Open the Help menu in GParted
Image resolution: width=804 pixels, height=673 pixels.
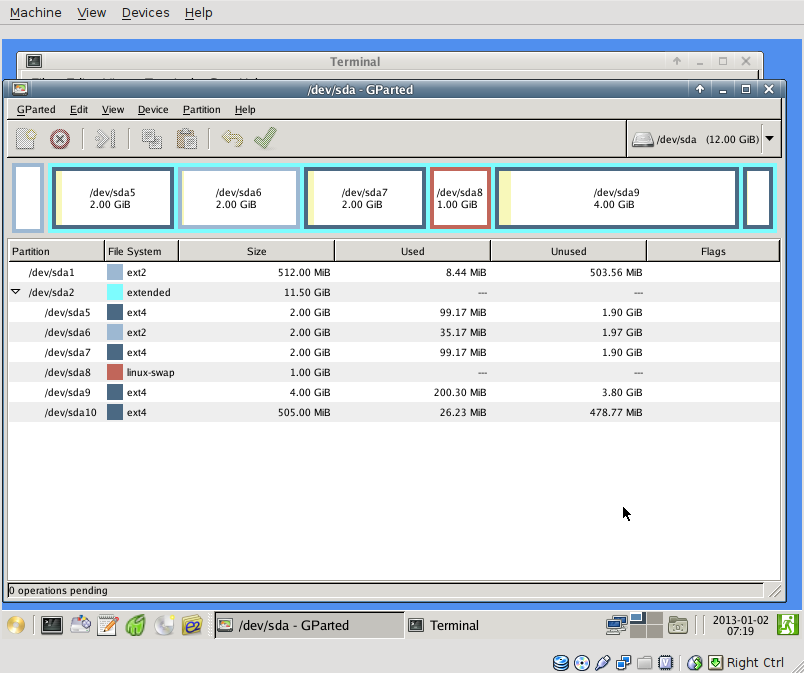click(245, 110)
